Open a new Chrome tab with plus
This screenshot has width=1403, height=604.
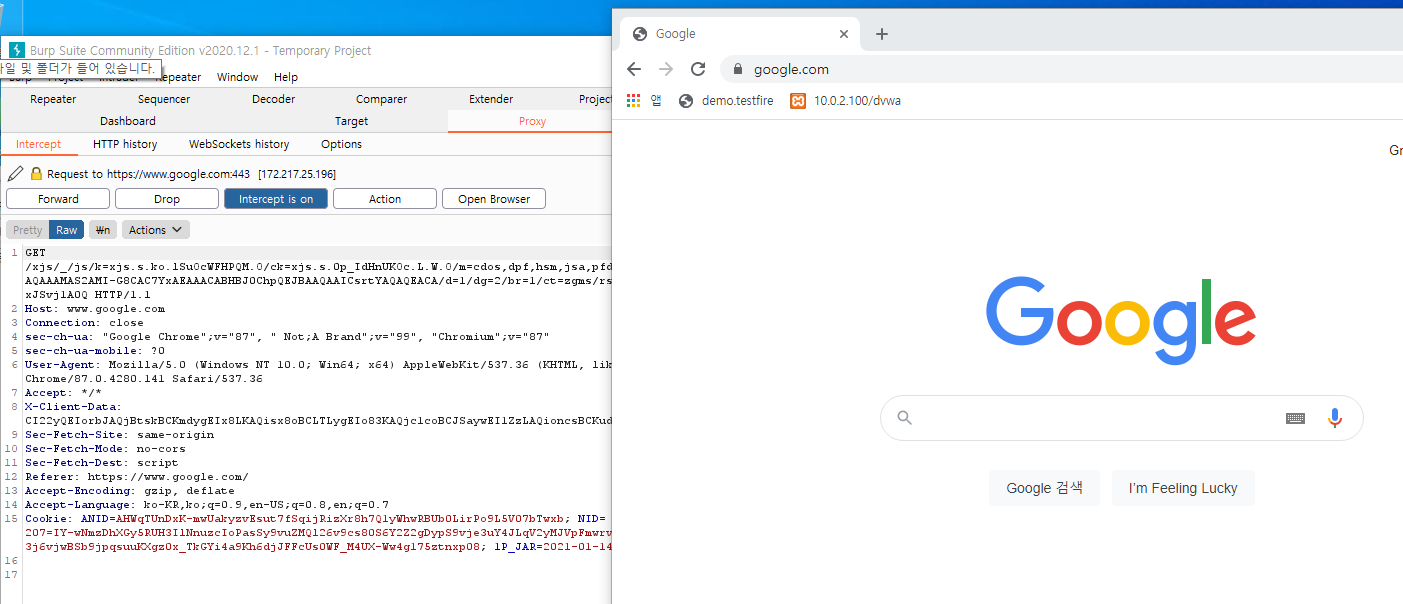881,34
